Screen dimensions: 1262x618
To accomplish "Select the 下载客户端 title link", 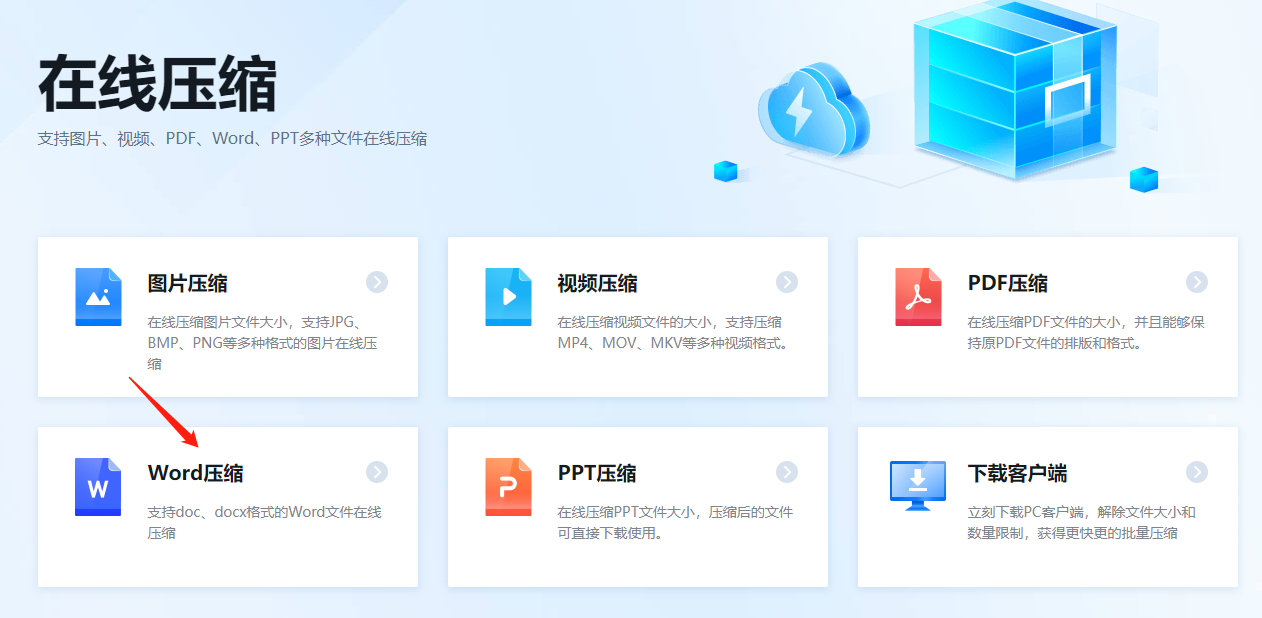I will point(1018,473).
